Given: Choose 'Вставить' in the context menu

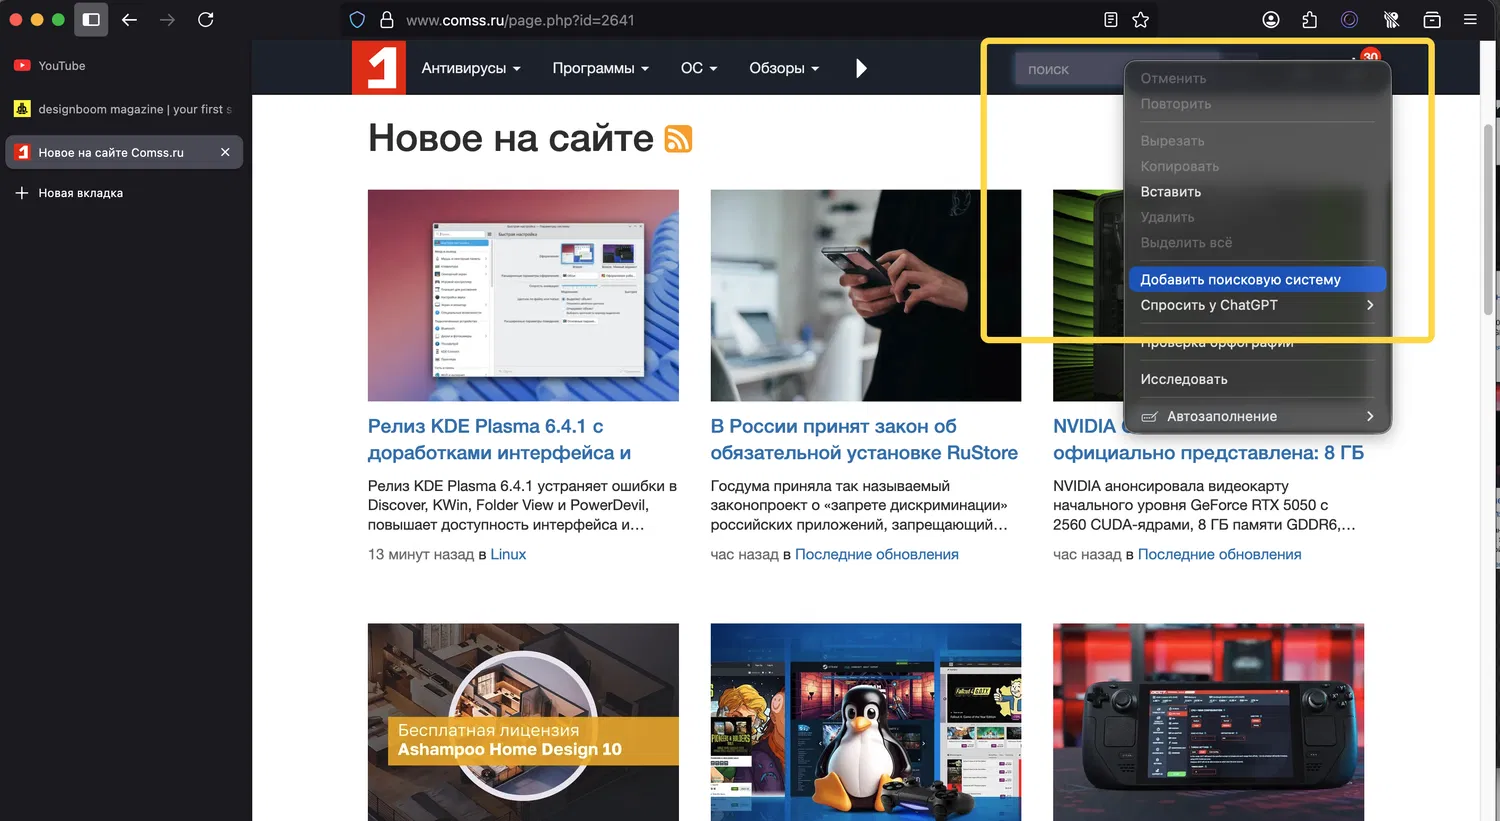Looking at the screenshot, I should pyautogui.click(x=1258, y=192).
